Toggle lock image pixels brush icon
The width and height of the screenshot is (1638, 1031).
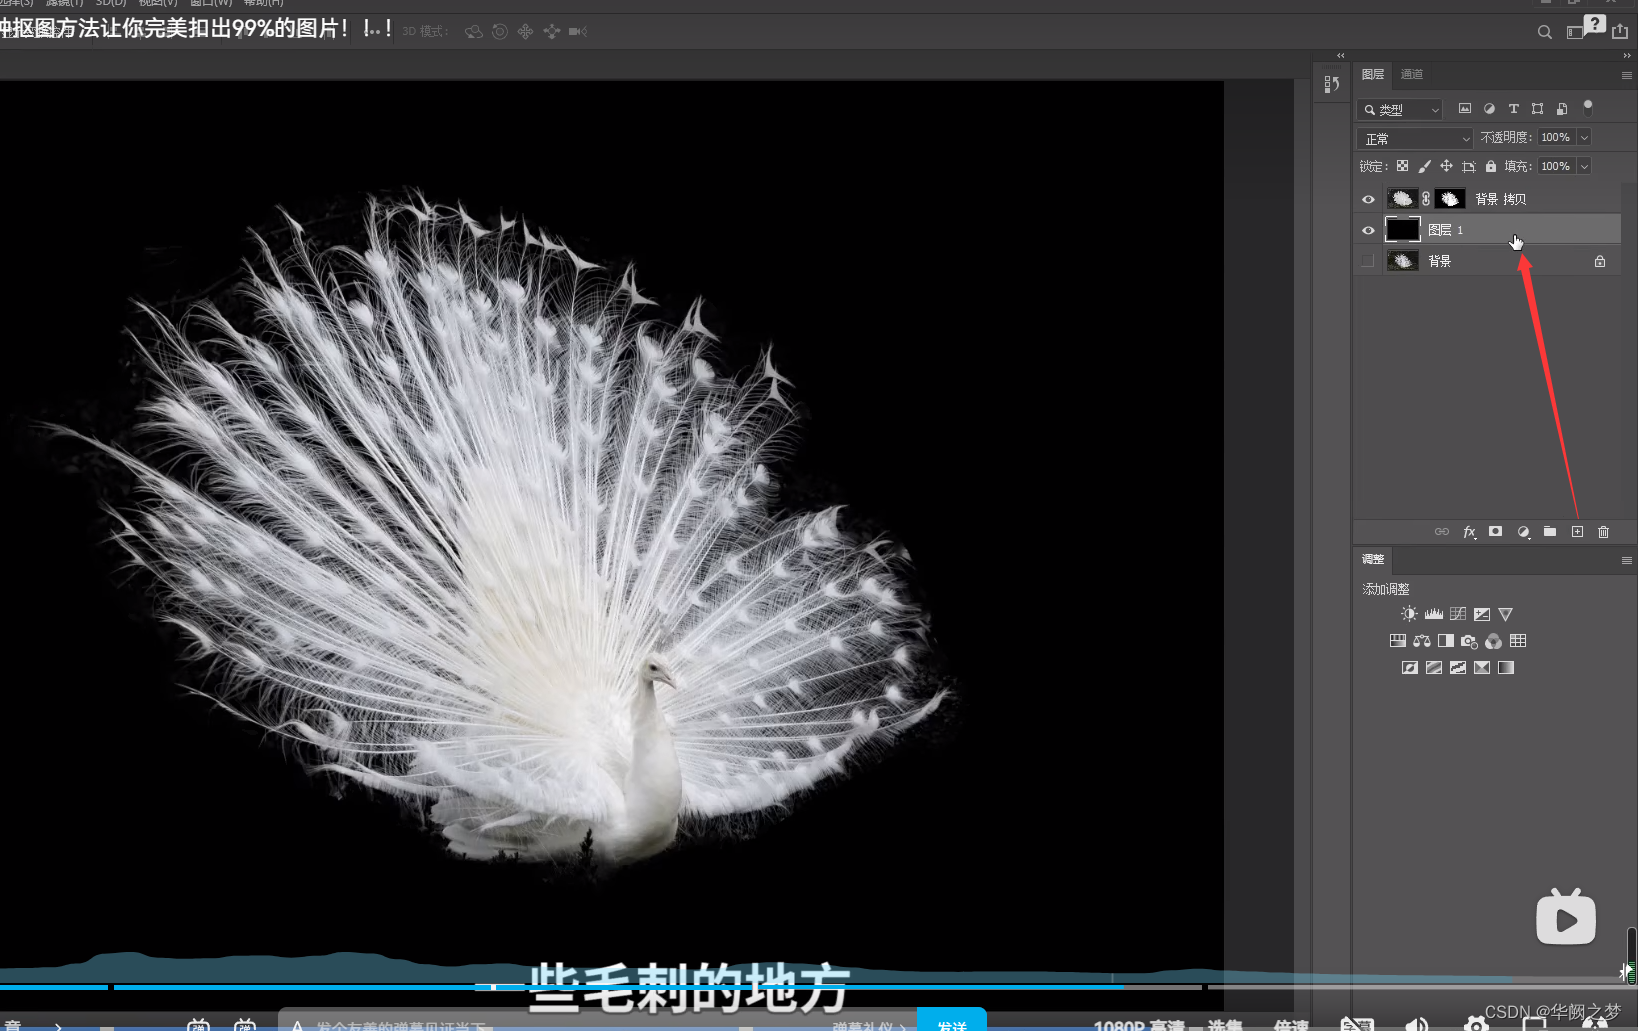point(1424,166)
